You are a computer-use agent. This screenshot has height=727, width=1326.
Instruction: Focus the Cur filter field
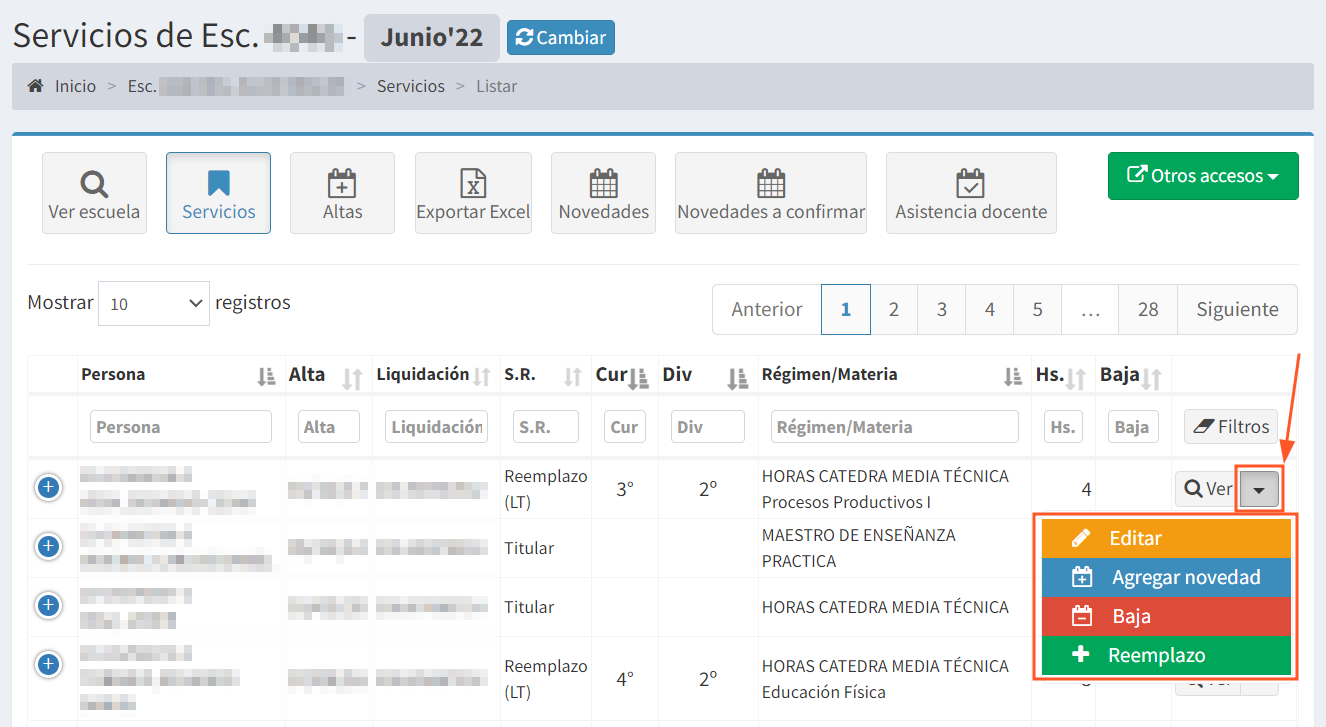click(x=625, y=427)
